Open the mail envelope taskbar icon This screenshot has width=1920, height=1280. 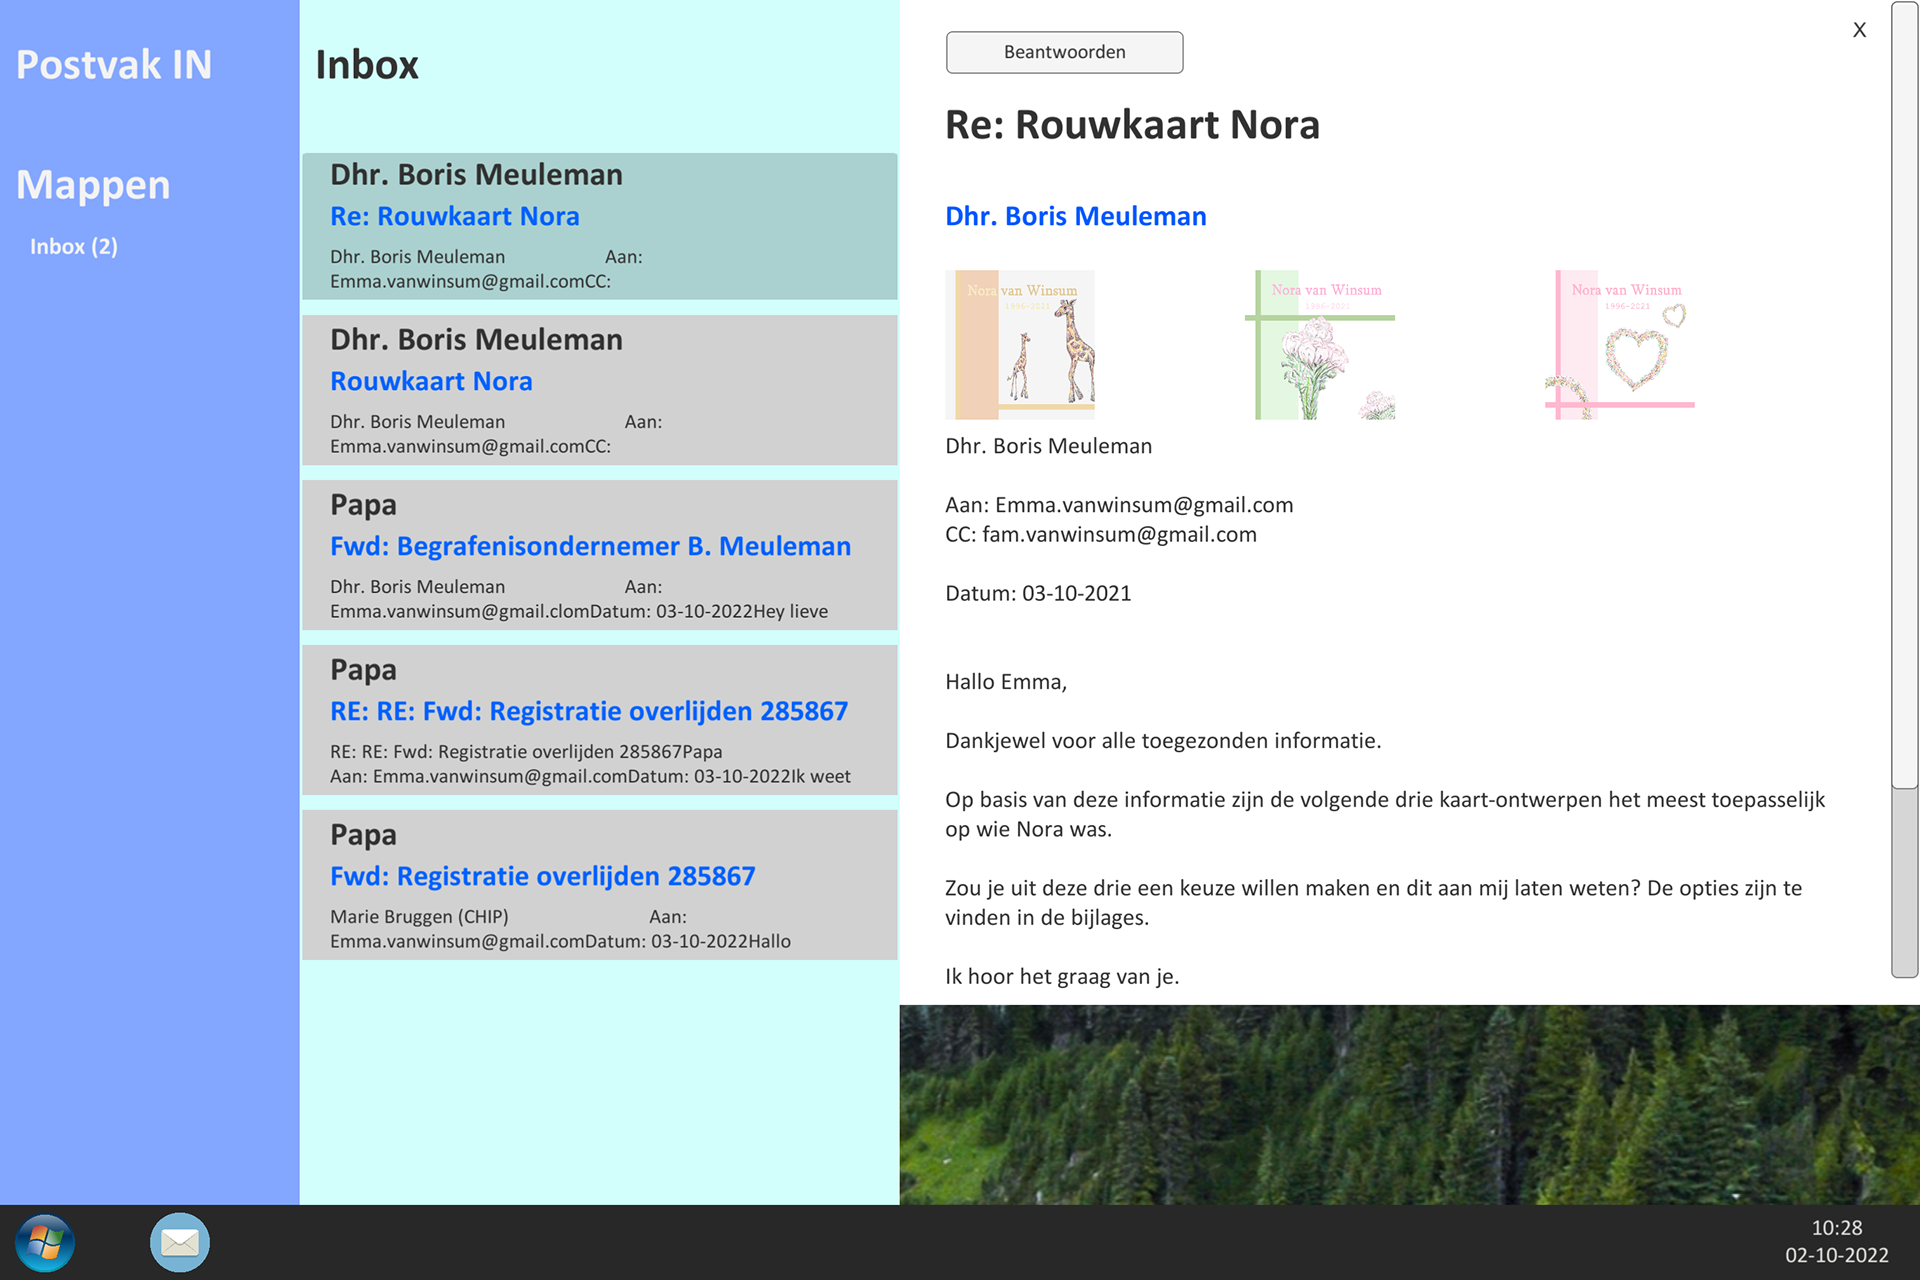(x=180, y=1242)
